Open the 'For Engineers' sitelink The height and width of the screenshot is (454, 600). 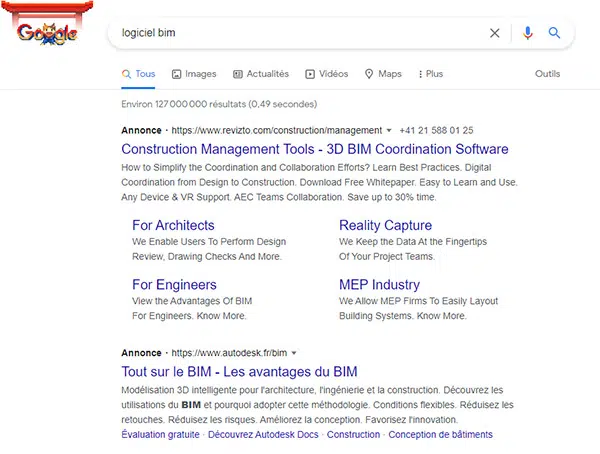pos(174,285)
